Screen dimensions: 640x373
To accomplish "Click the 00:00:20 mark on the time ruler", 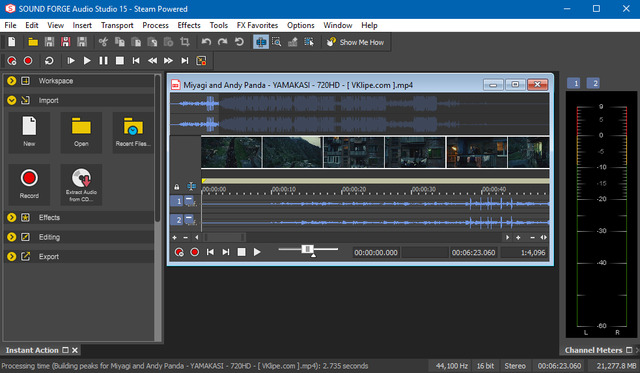I will point(354,189).
